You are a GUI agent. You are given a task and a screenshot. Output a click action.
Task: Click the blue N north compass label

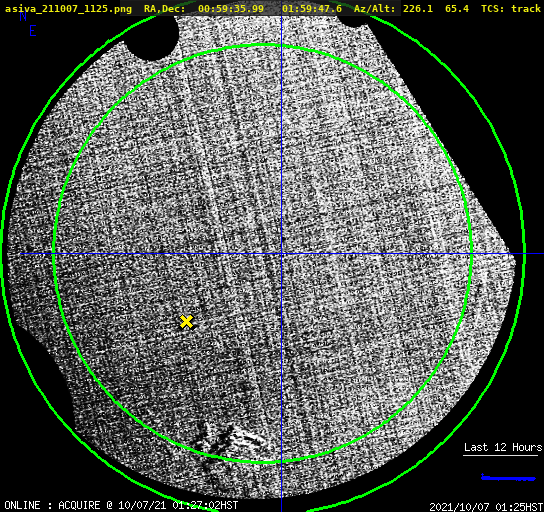[23, 16]
